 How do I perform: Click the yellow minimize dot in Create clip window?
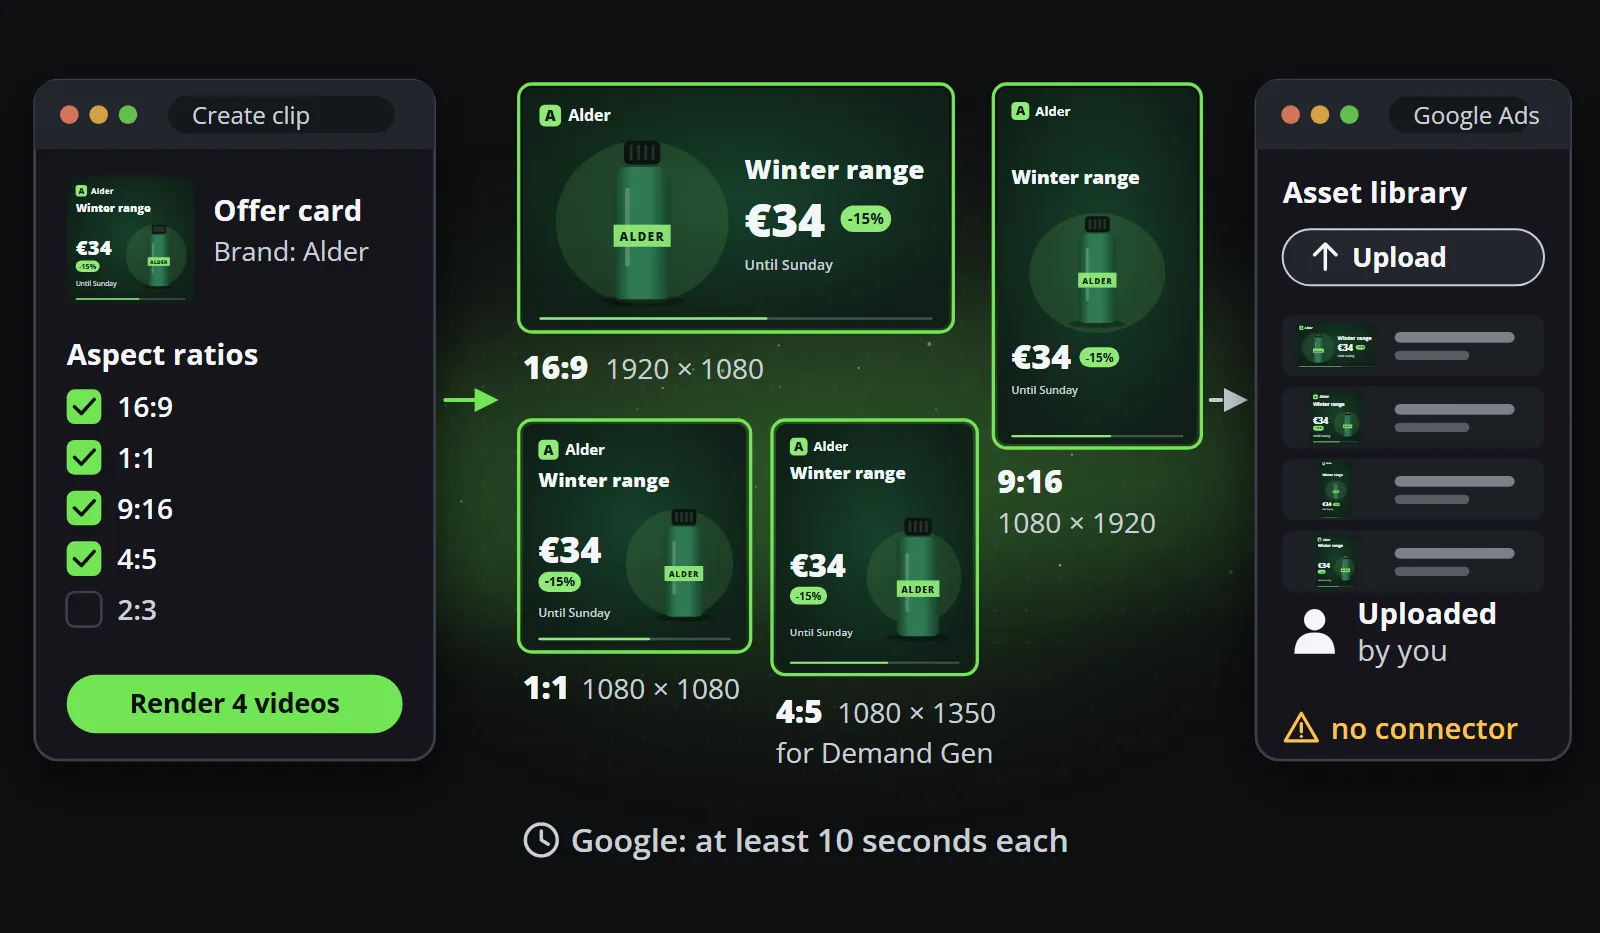pyautogui.click(x=98, y=115)
